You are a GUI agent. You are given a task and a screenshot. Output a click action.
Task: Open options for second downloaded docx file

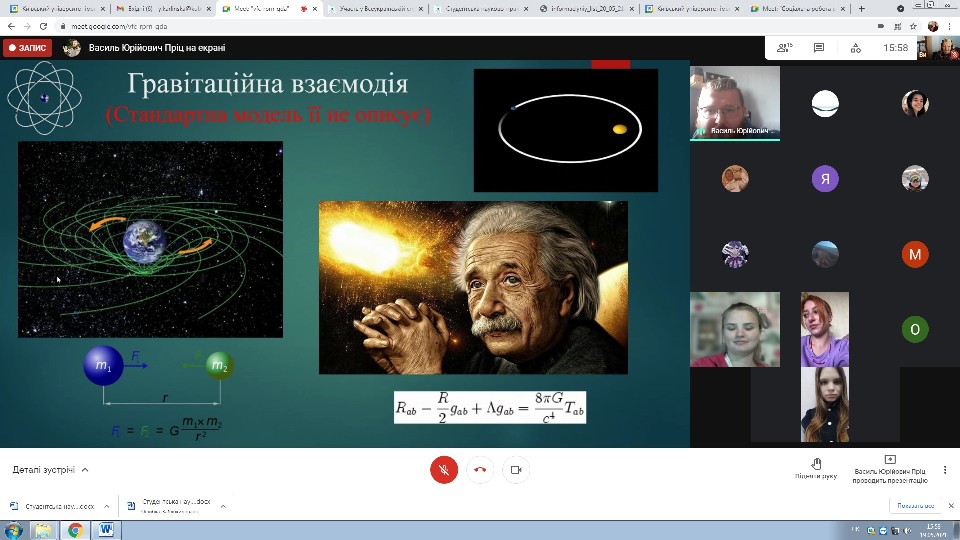click(221, 506)
